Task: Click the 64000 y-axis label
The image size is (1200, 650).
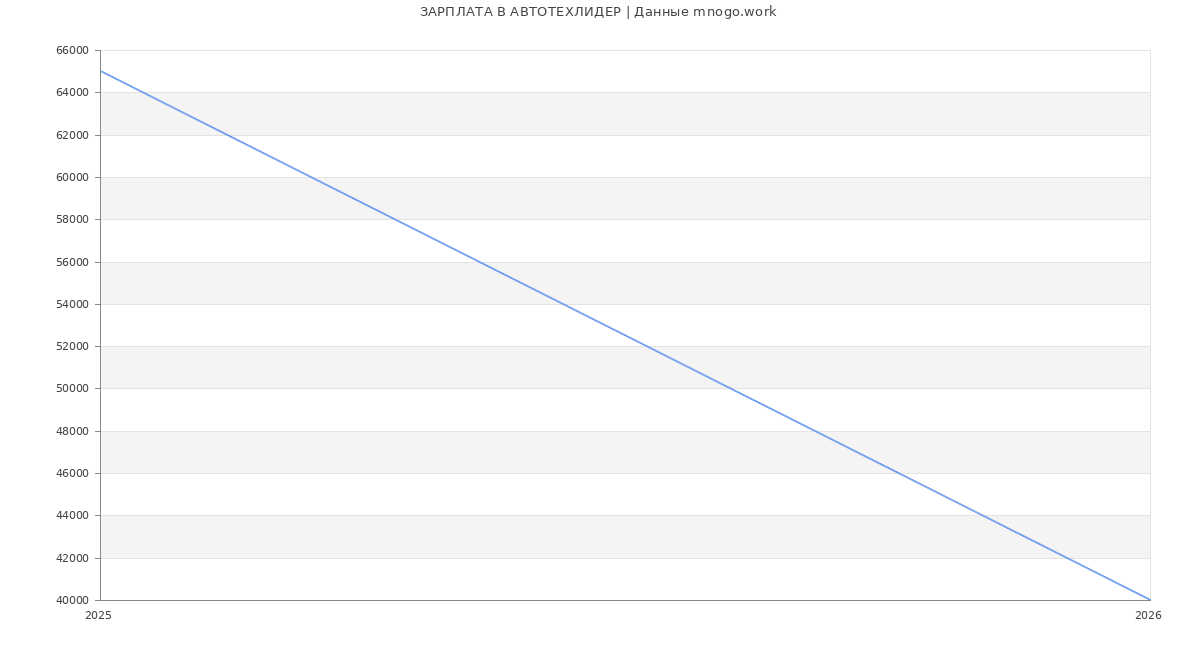Action: [x=74, y=93]
